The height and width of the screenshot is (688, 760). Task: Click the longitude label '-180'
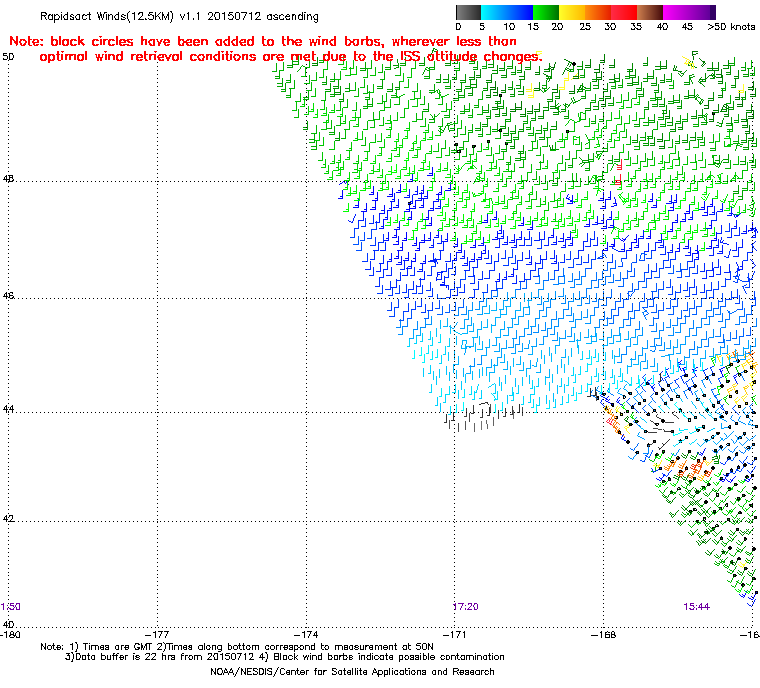pyautogui.click(x=10, y=634)
